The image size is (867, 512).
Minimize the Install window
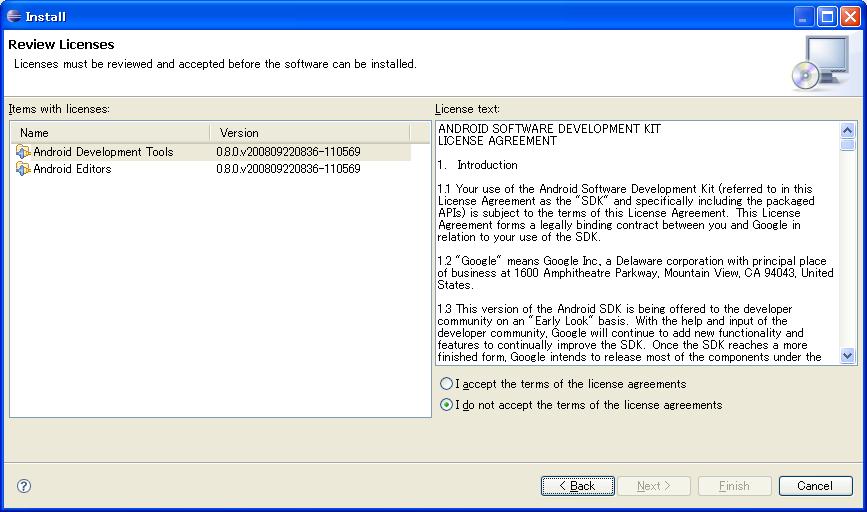pos(803,17)
